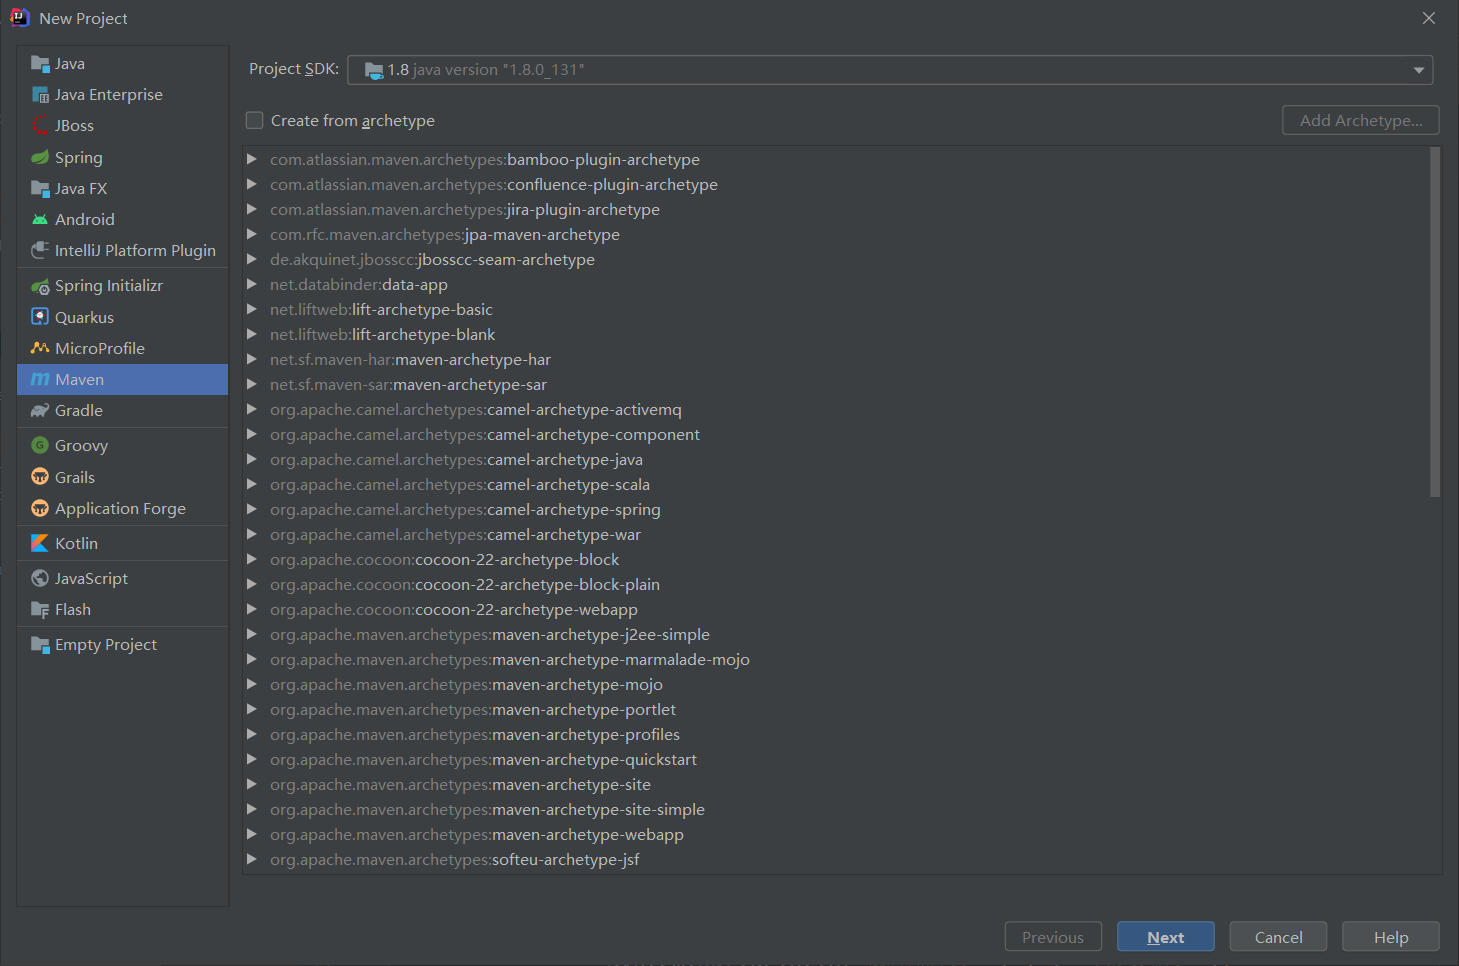
Task: Choose Gradle in the project type list
Action: point(123,410)
